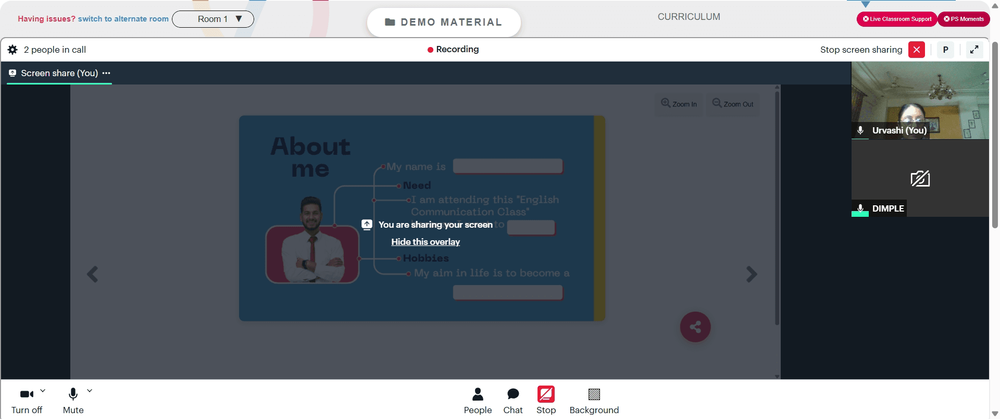
Task: Click Hide this overlay link
Action: (425, 242)
